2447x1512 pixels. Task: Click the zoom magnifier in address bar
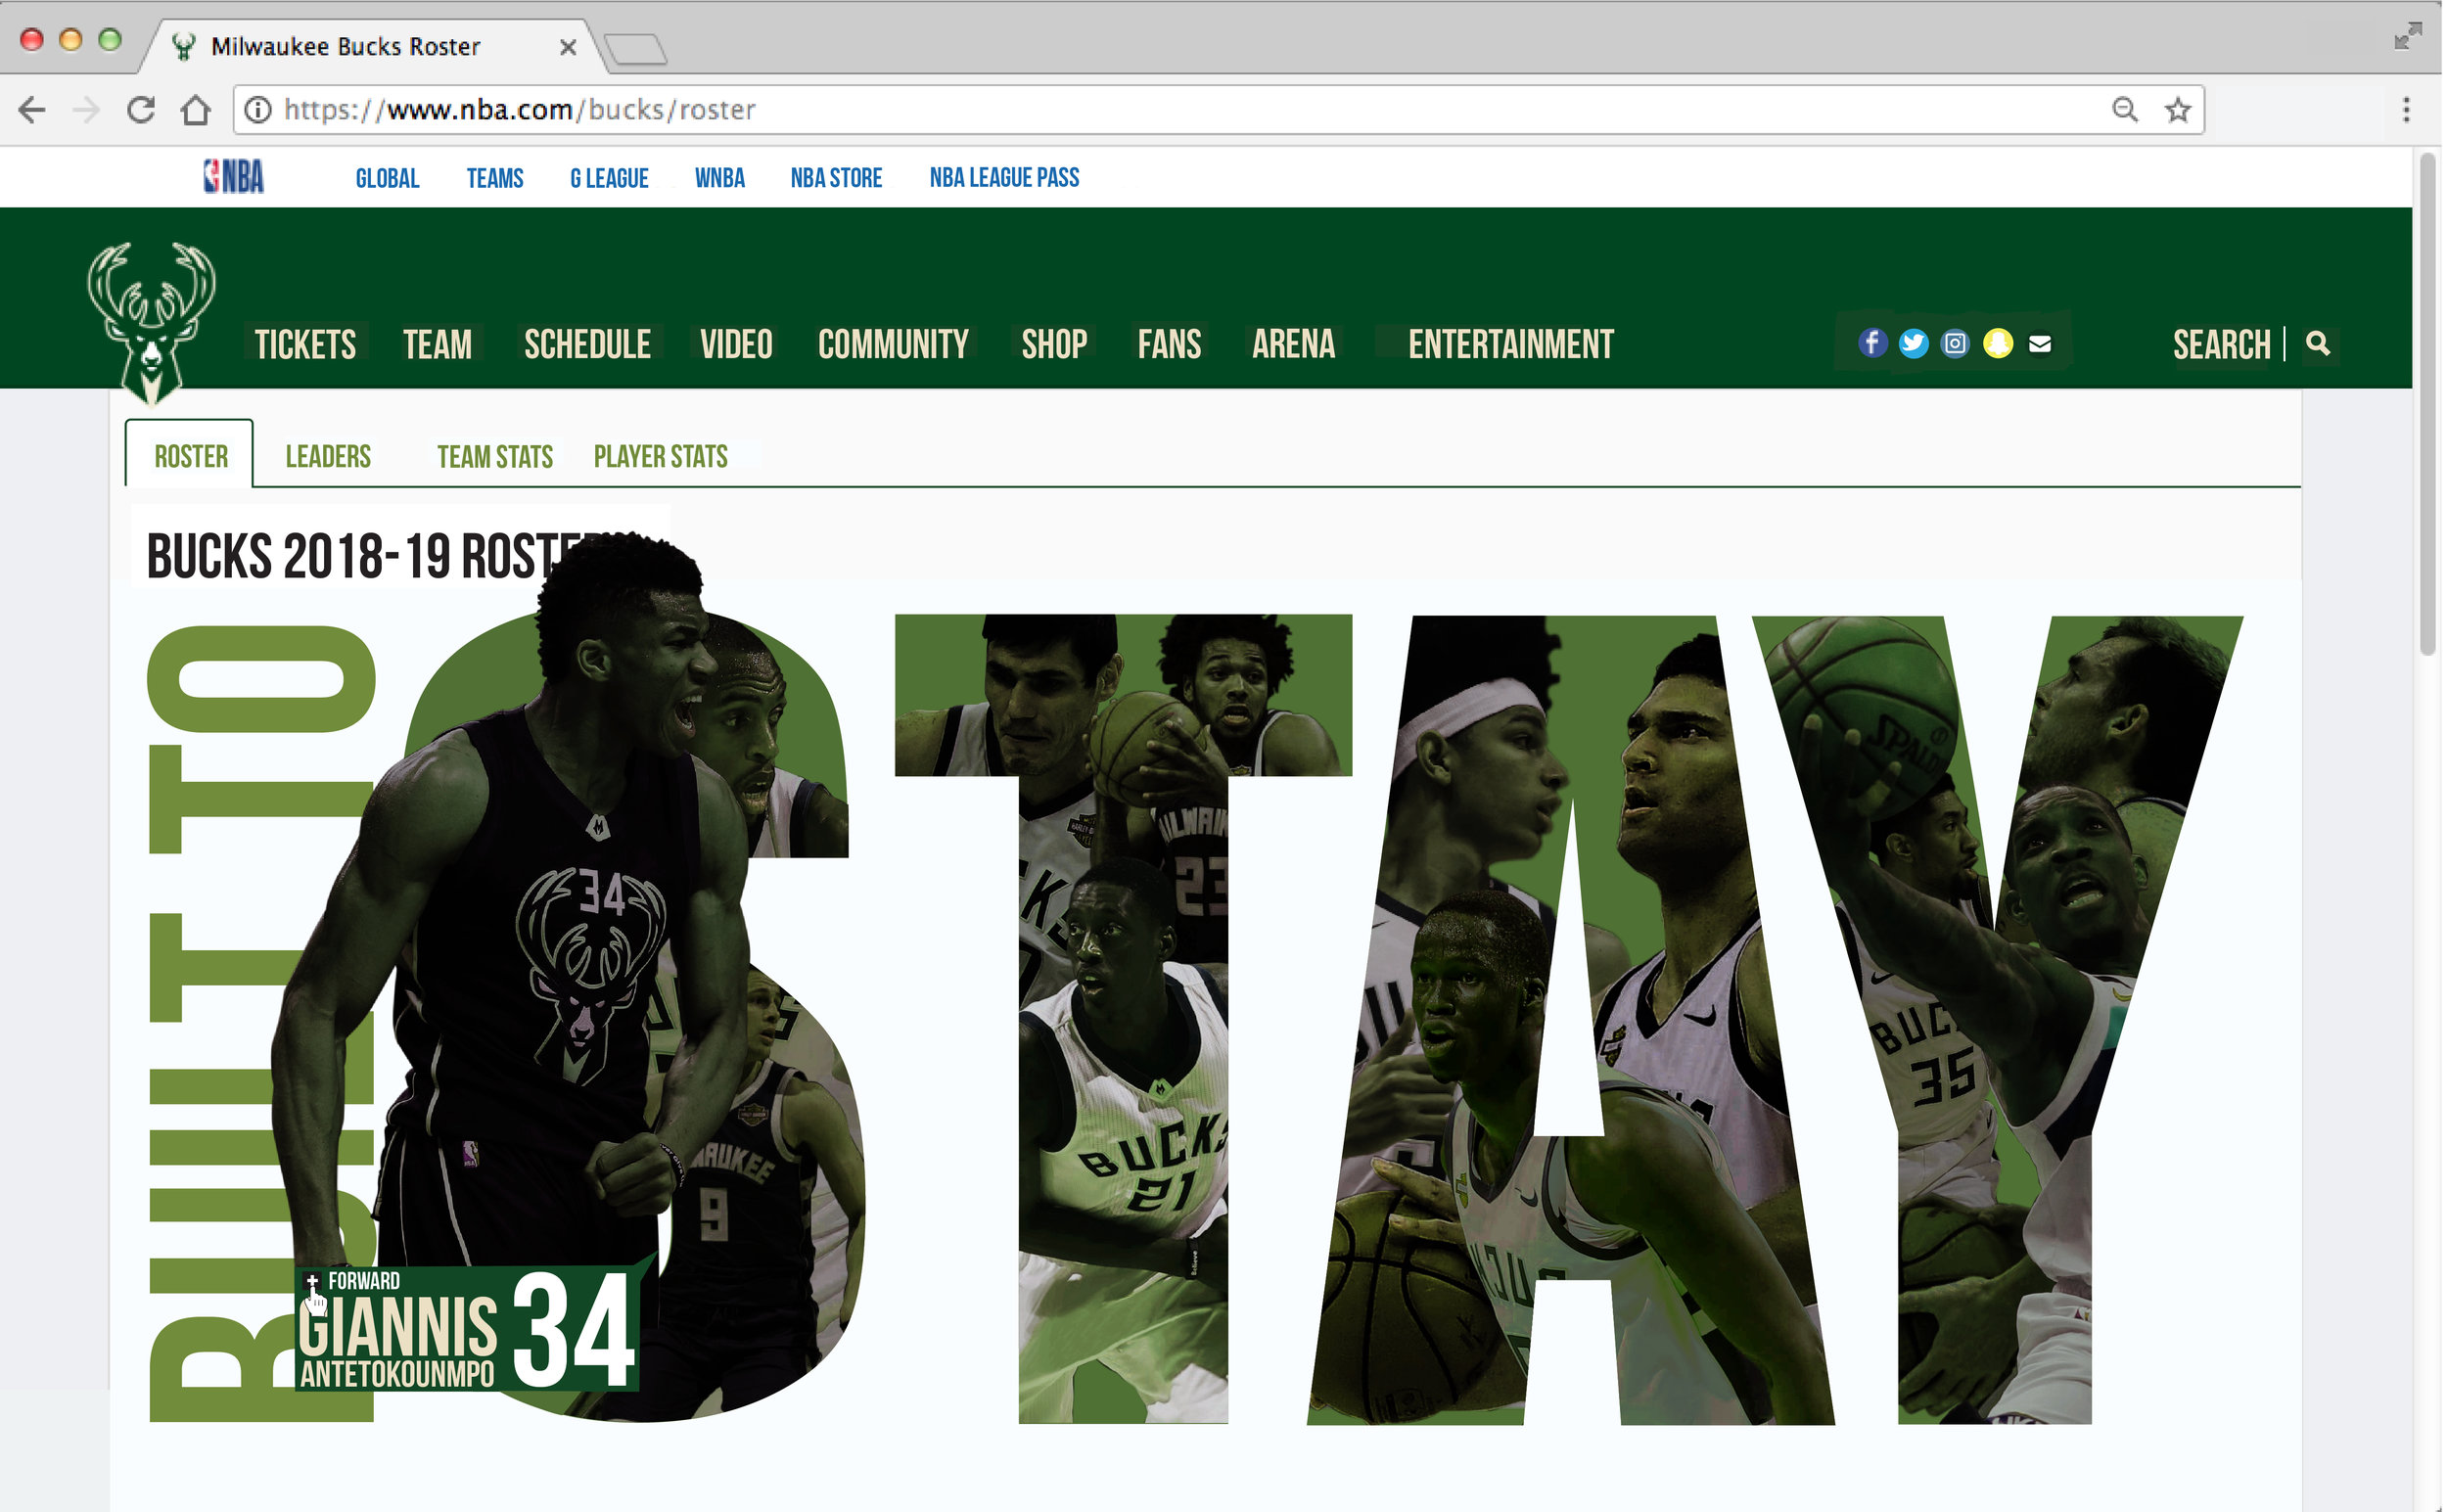2125,109
